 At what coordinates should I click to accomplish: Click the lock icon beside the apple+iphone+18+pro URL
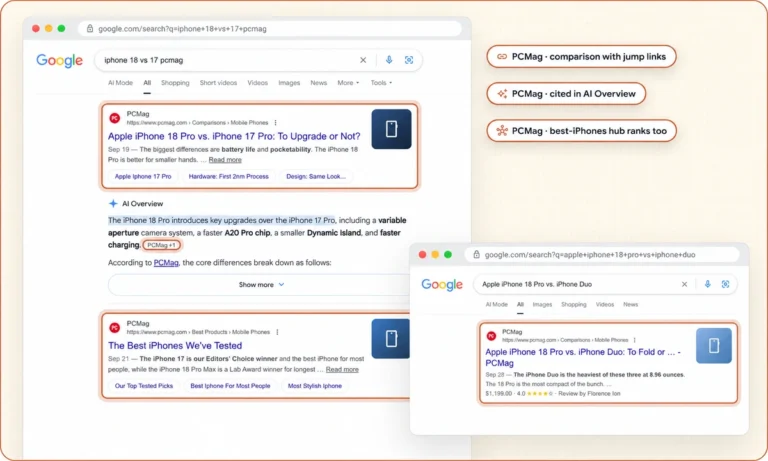pos(476,254)
